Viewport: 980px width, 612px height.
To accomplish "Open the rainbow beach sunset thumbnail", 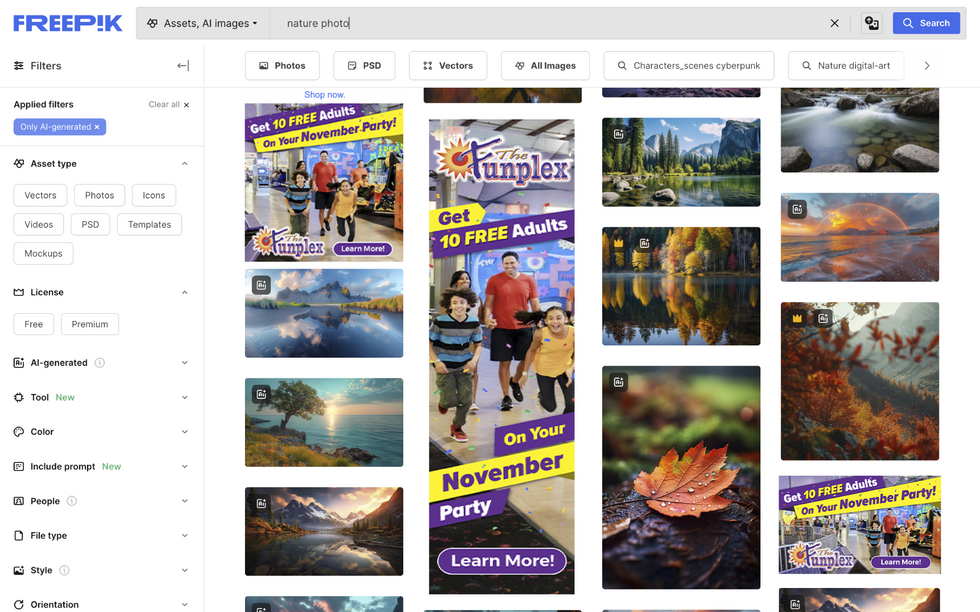I will (860, 238).
